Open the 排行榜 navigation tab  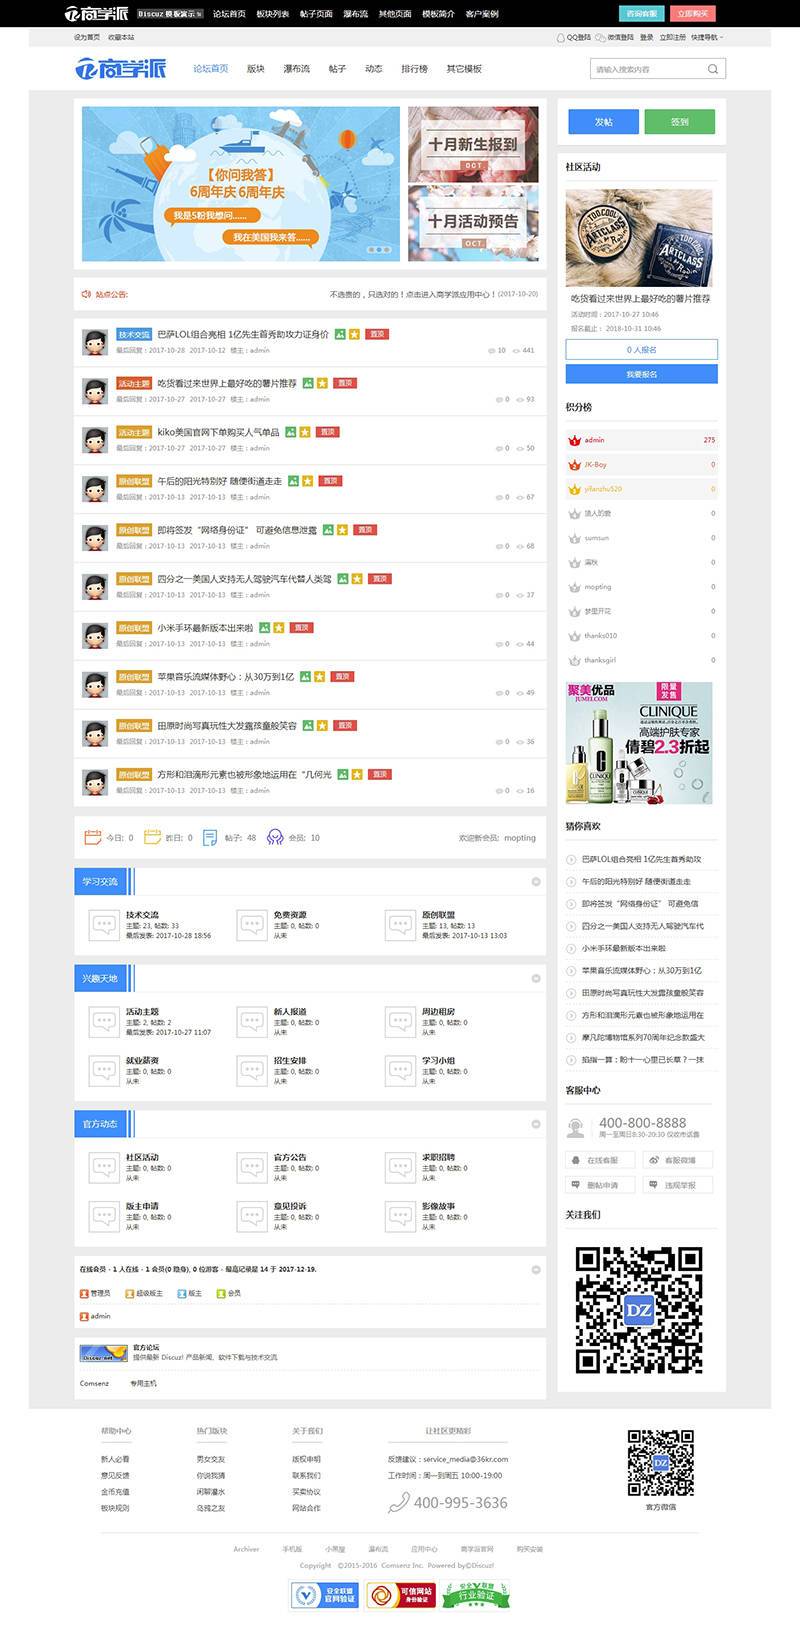click(414, 69)
